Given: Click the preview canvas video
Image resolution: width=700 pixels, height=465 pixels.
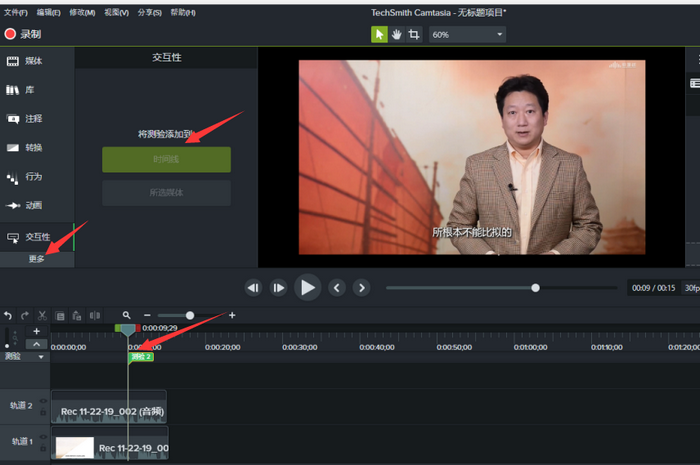Looking at the screenshot, I should pyautogui.click(x=472, y=157).
